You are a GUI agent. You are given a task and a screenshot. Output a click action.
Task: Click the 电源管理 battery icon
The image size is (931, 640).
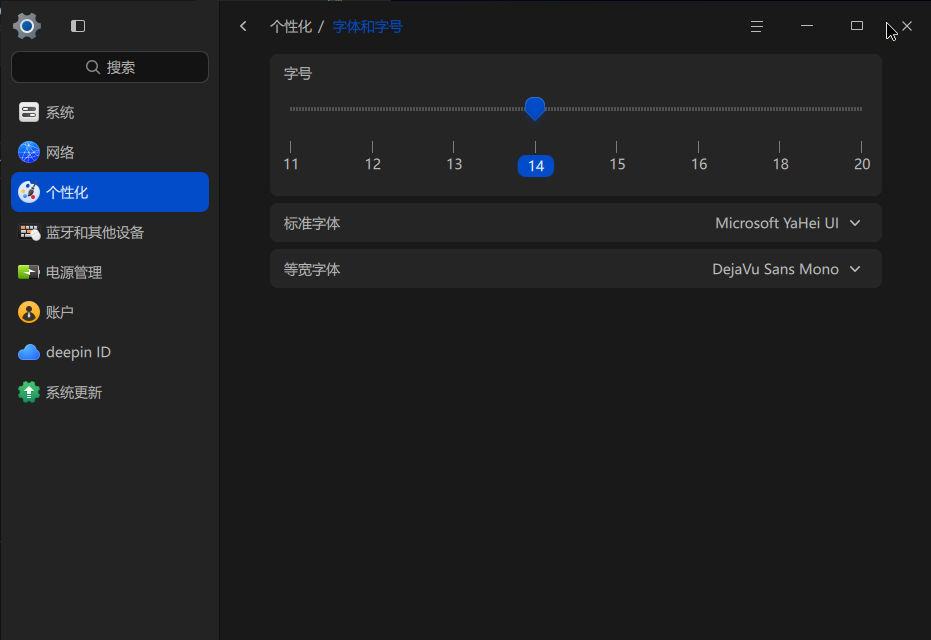28,272
